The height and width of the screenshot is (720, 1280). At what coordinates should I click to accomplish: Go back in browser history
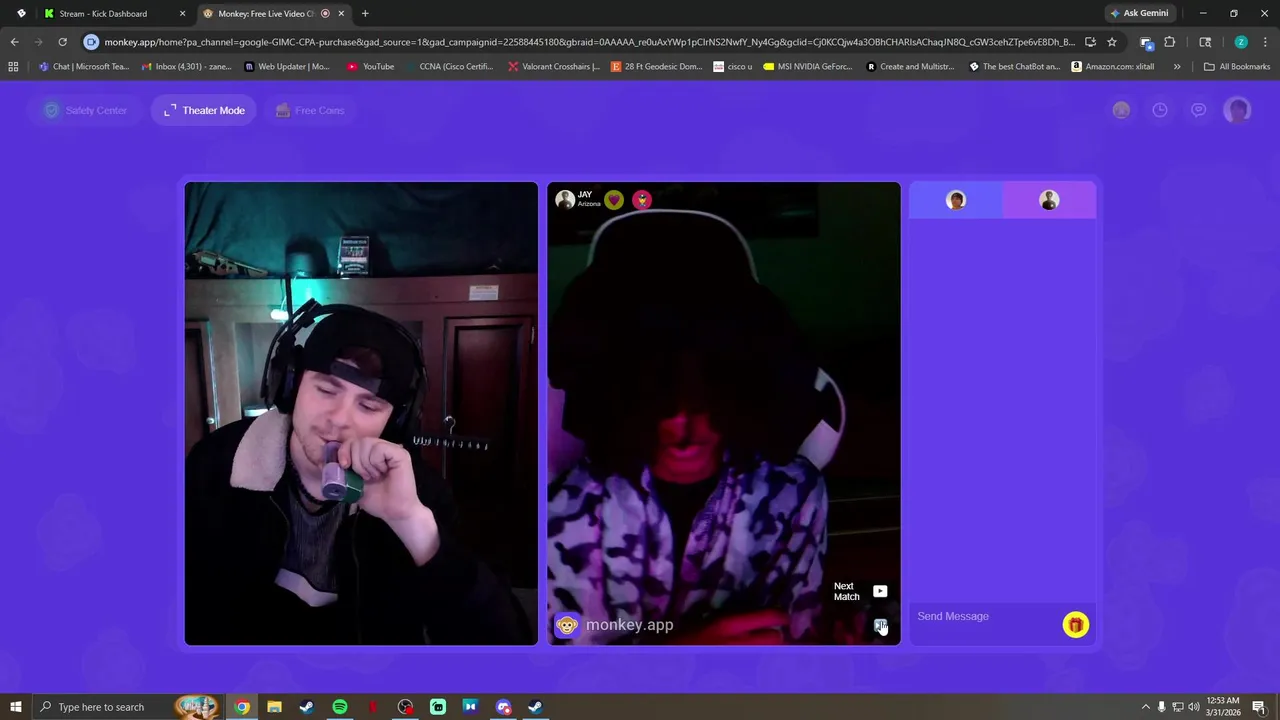pyautogui.click(x=14, y=42)
